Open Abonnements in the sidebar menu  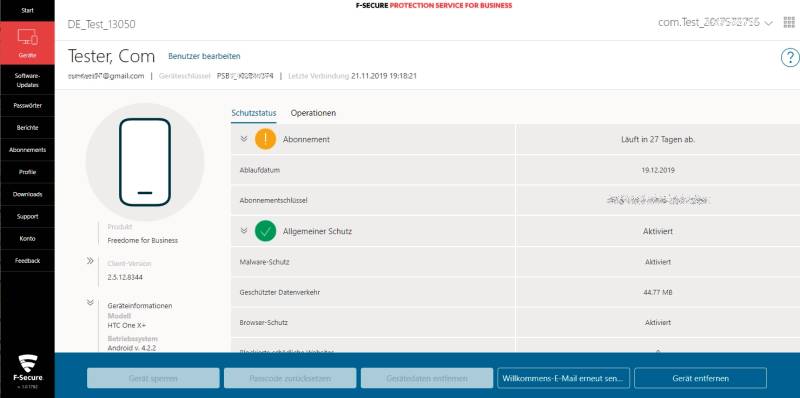click(27, 150)
